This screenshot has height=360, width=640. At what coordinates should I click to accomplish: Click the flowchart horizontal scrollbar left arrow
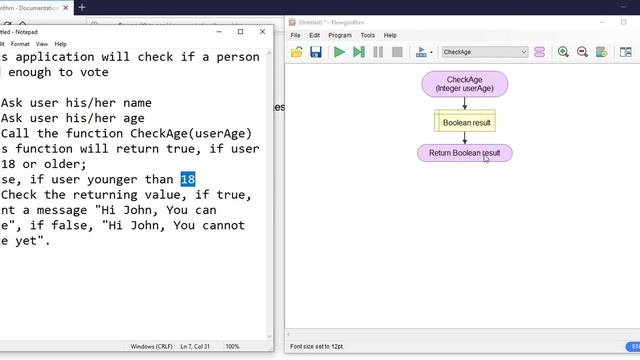point(289,334)
